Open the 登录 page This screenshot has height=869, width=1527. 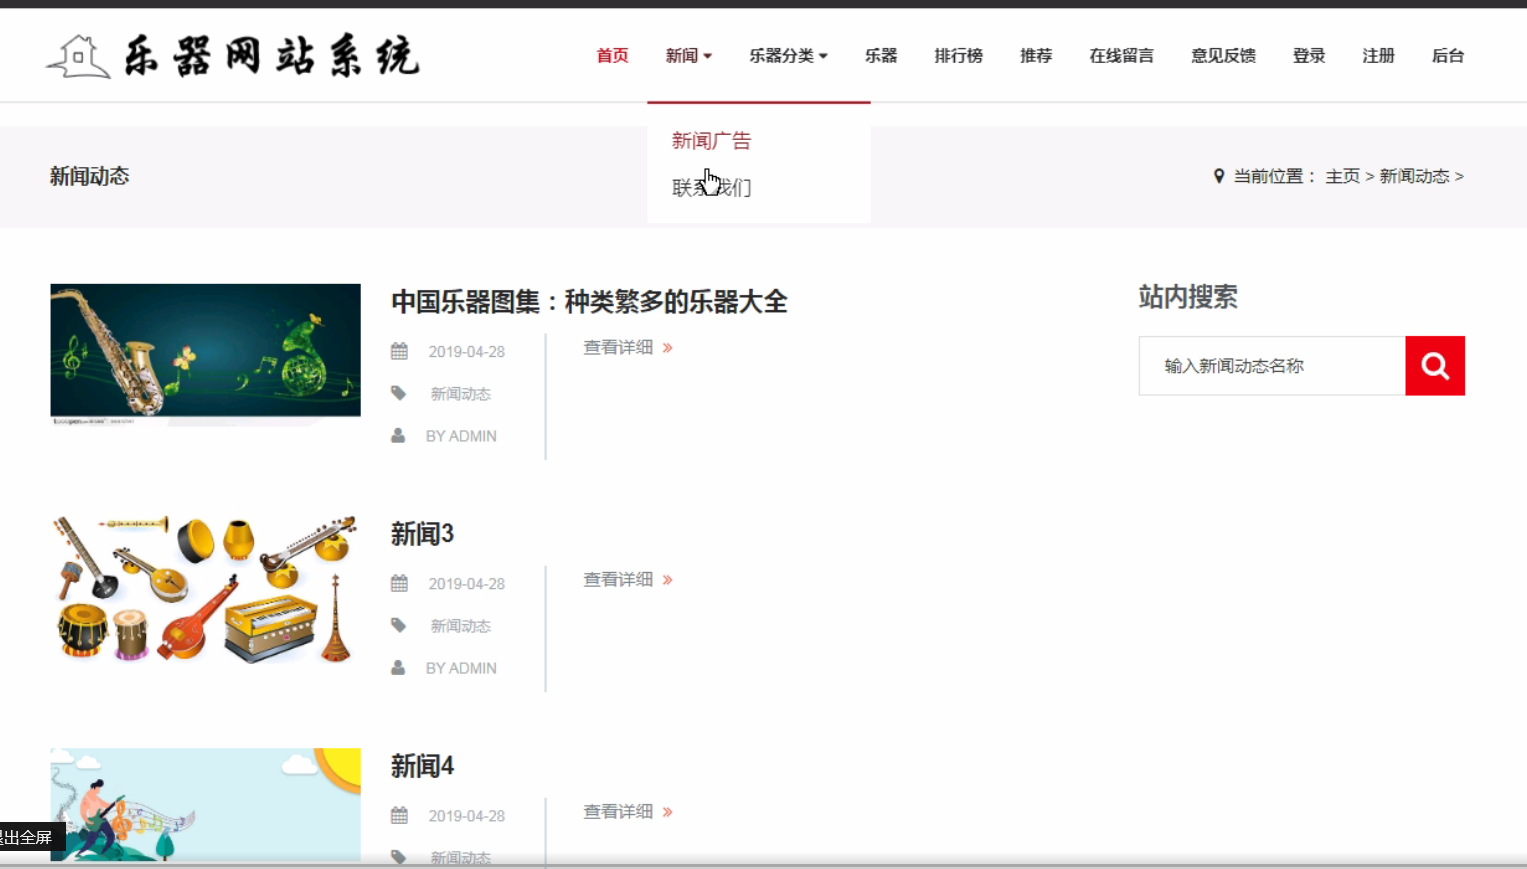(1309, 56)
